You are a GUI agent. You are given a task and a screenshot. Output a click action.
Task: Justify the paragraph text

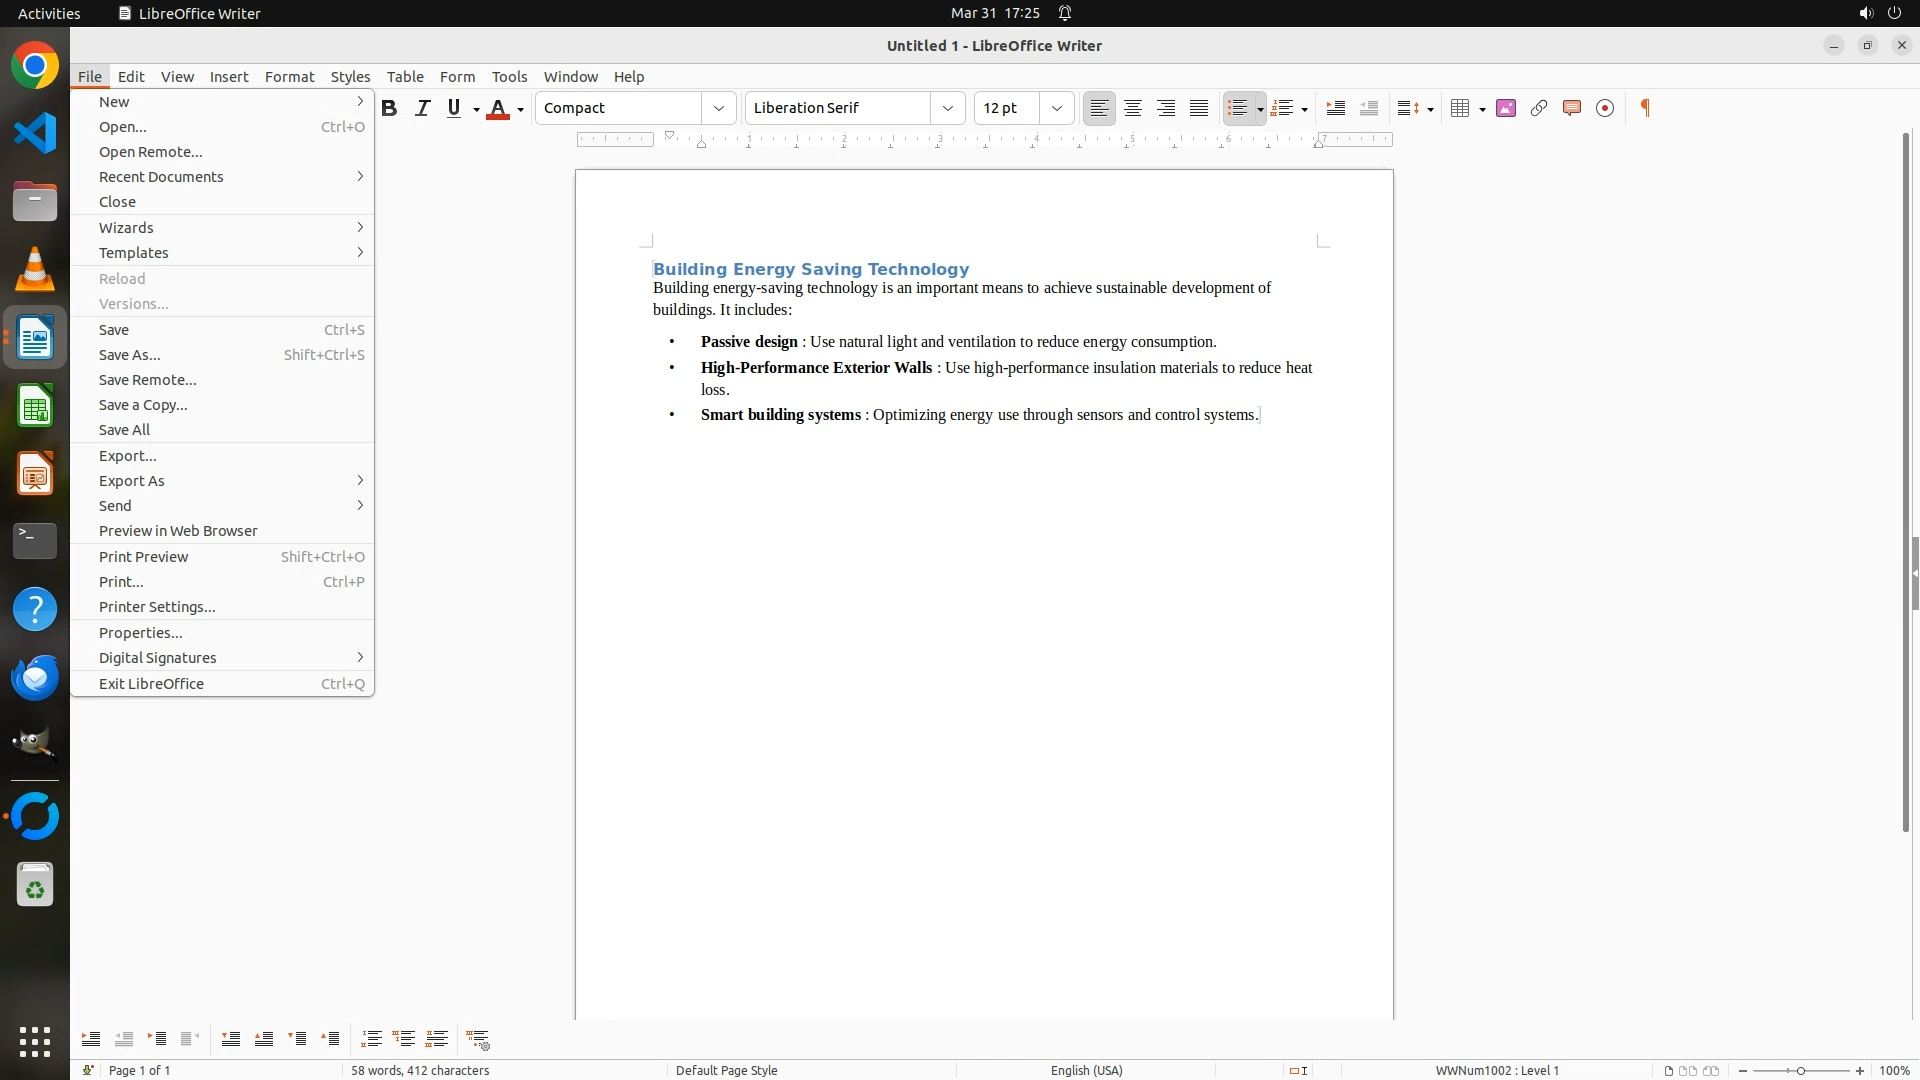(1199, 108)
